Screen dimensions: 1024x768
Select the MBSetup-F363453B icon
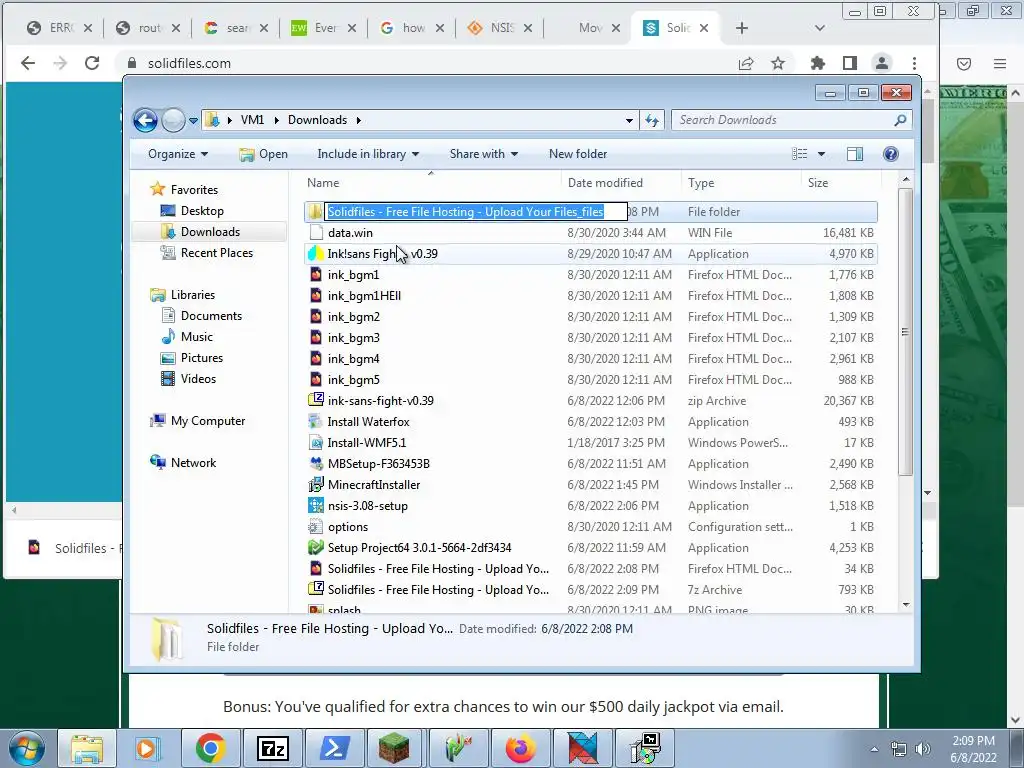point(316,464)
